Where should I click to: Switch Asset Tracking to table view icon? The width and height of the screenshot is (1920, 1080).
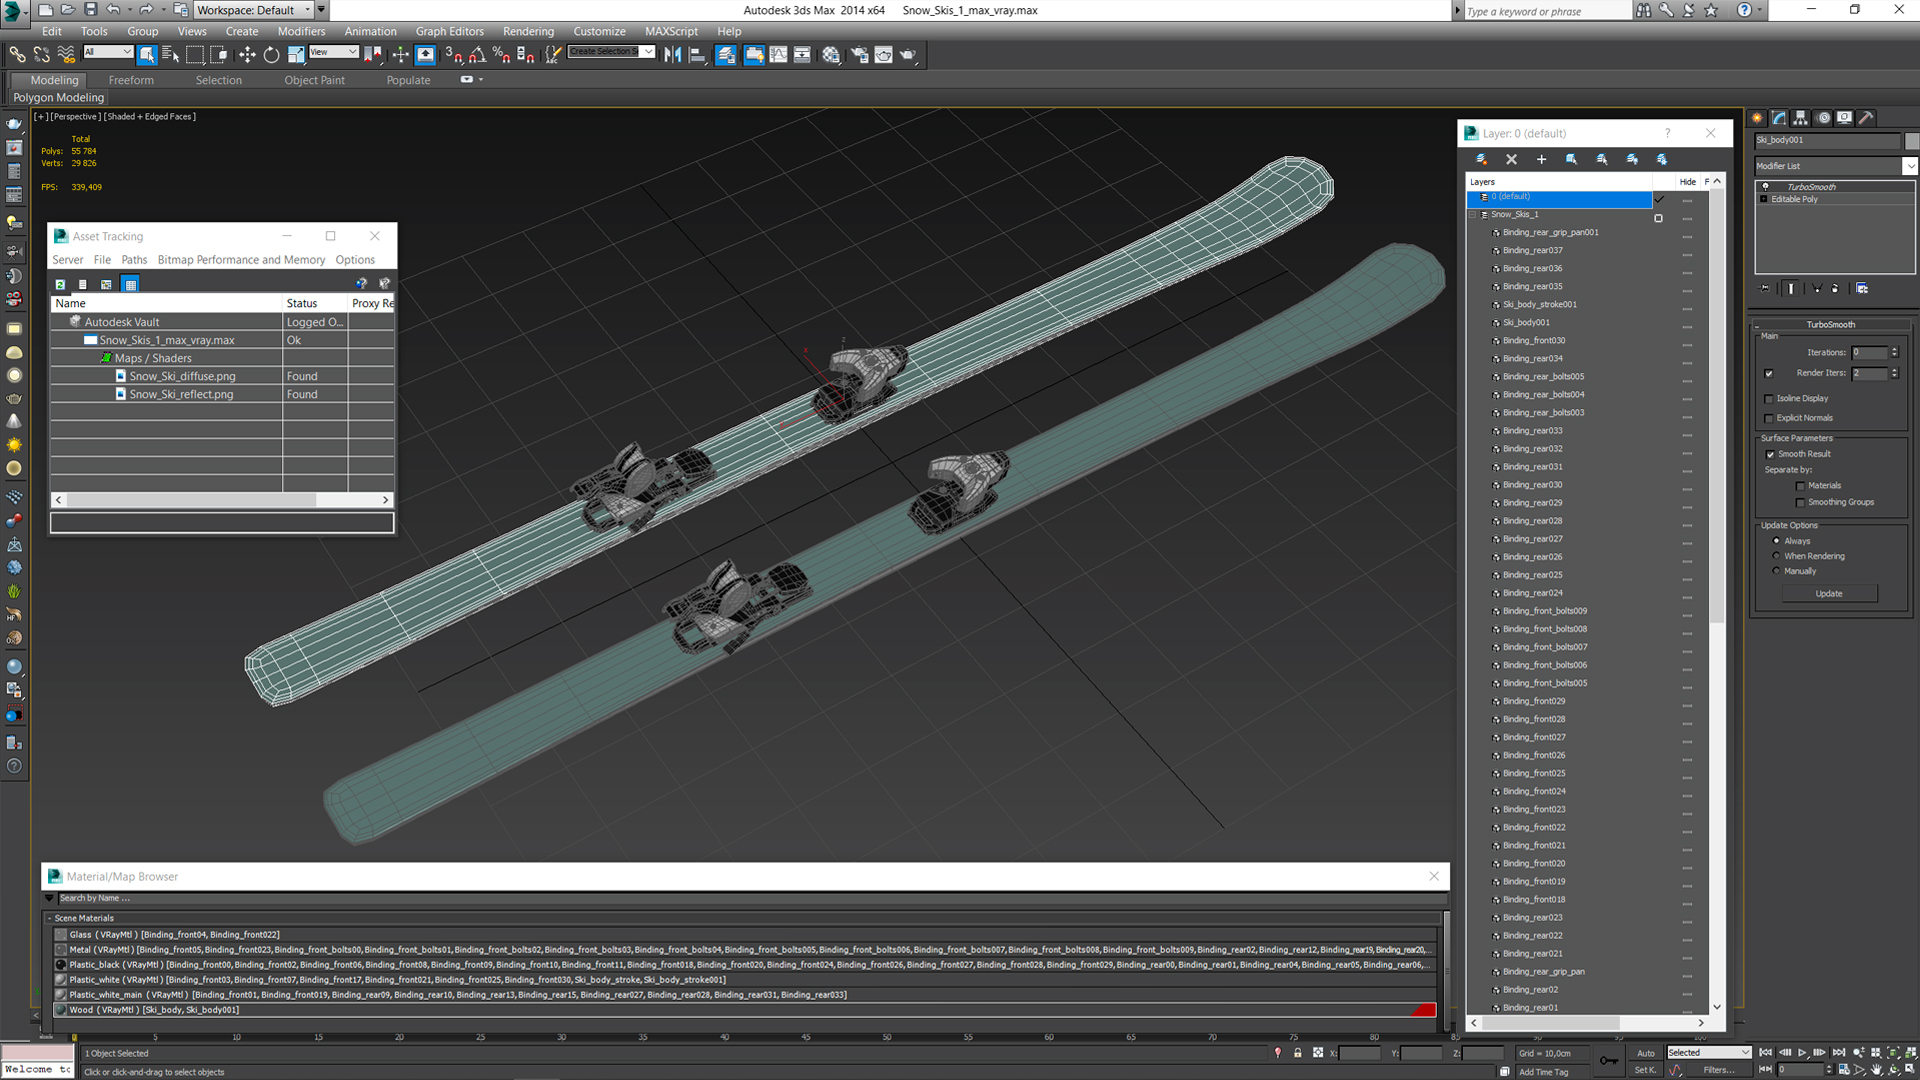(x=130, y=284)
